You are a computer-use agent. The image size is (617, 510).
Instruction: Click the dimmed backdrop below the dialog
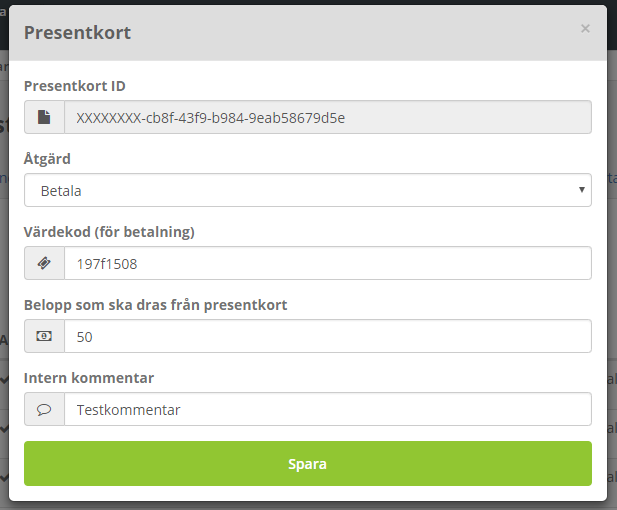308,506
